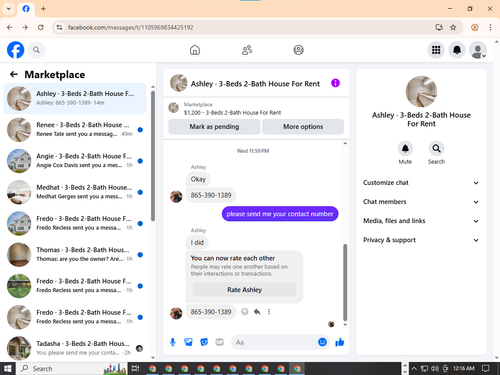Open the Groups icon in top navigation
500x375 pixels.
pyautogui.click(x=298, y=50)
